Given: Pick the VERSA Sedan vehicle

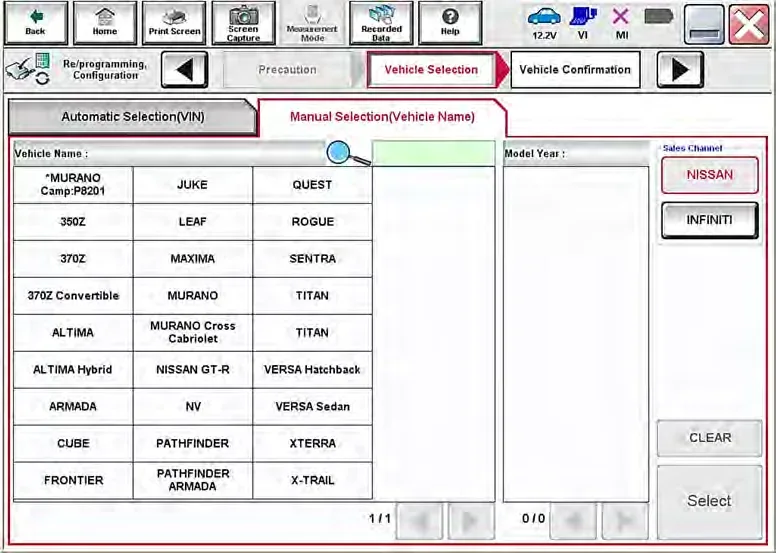Looking at the screenshot, I should (312, 406).
